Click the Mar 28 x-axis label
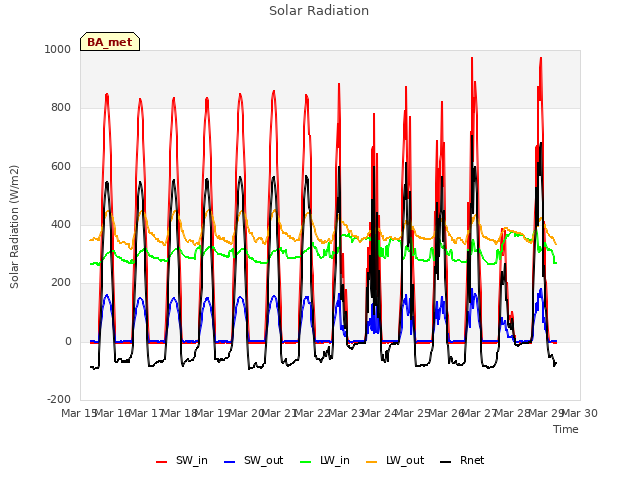Image resolution: width=640 pixels, height=480 pixels. 513,413
